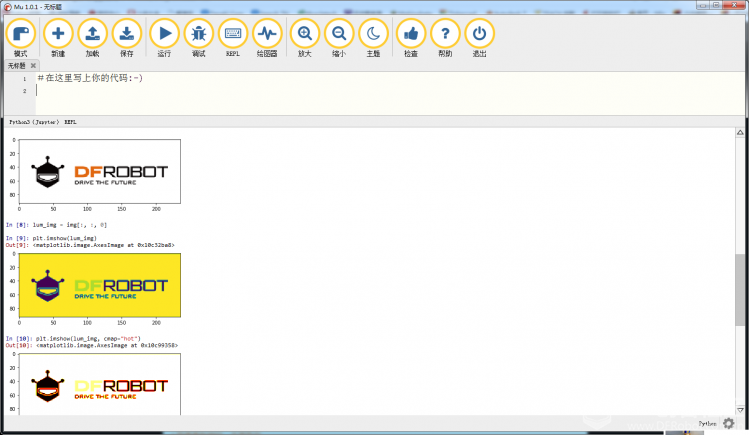Close the 无标题 tab
The height and width of the screenshot is (435, 749).
pos(33,65)
